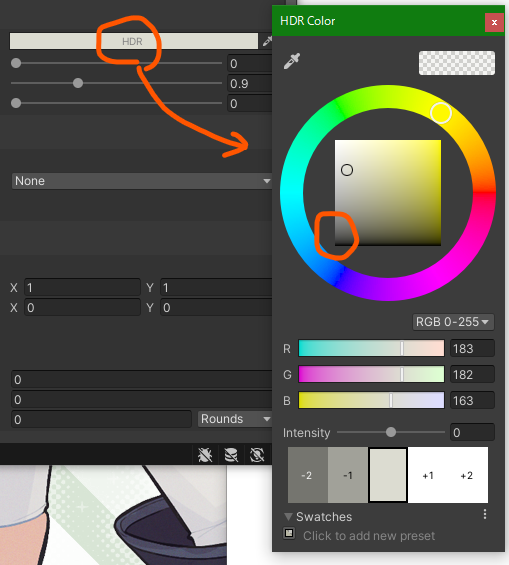Open the Rounds dropdown

[235, 419]
